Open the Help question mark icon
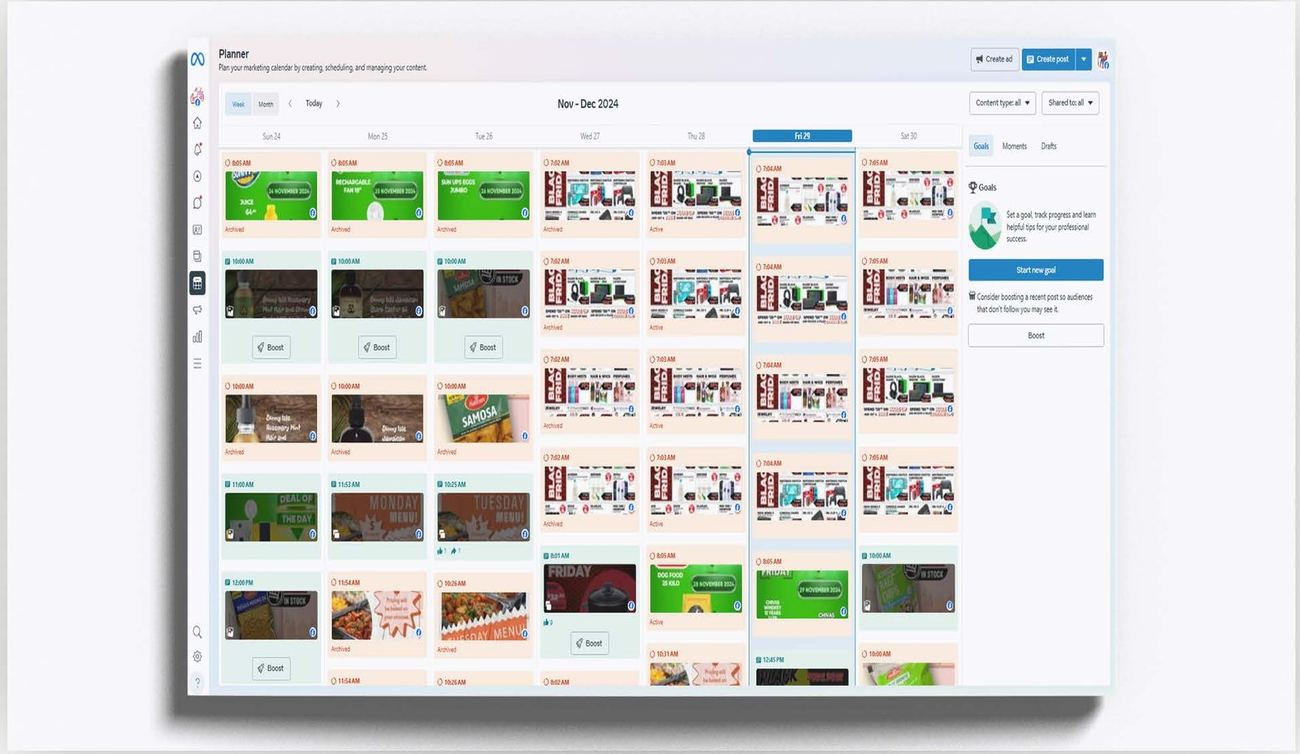Image resolution: width=1300 pixels, height=754 pixels. (197, 682)
